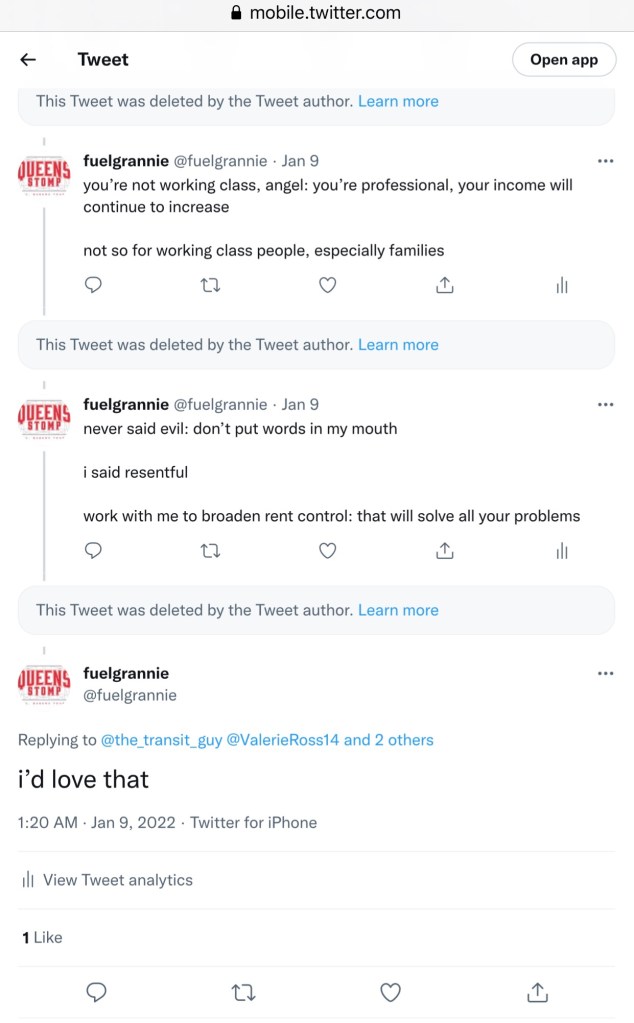
Task: Like the "never said evil" tweet
Action: (x=327, y=551)
